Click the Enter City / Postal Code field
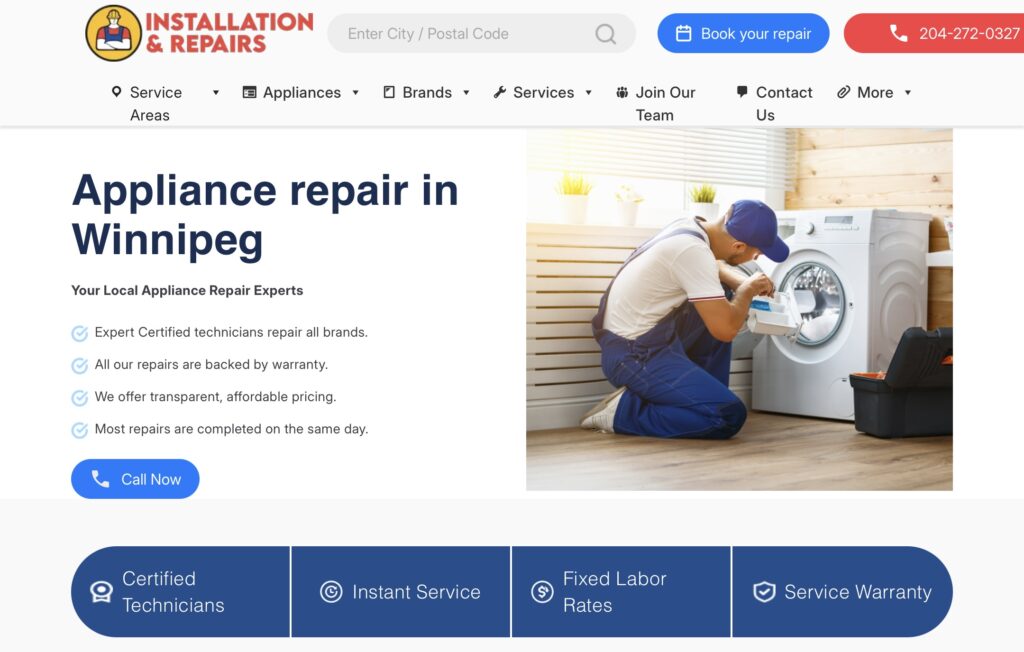 coord(481,33)
